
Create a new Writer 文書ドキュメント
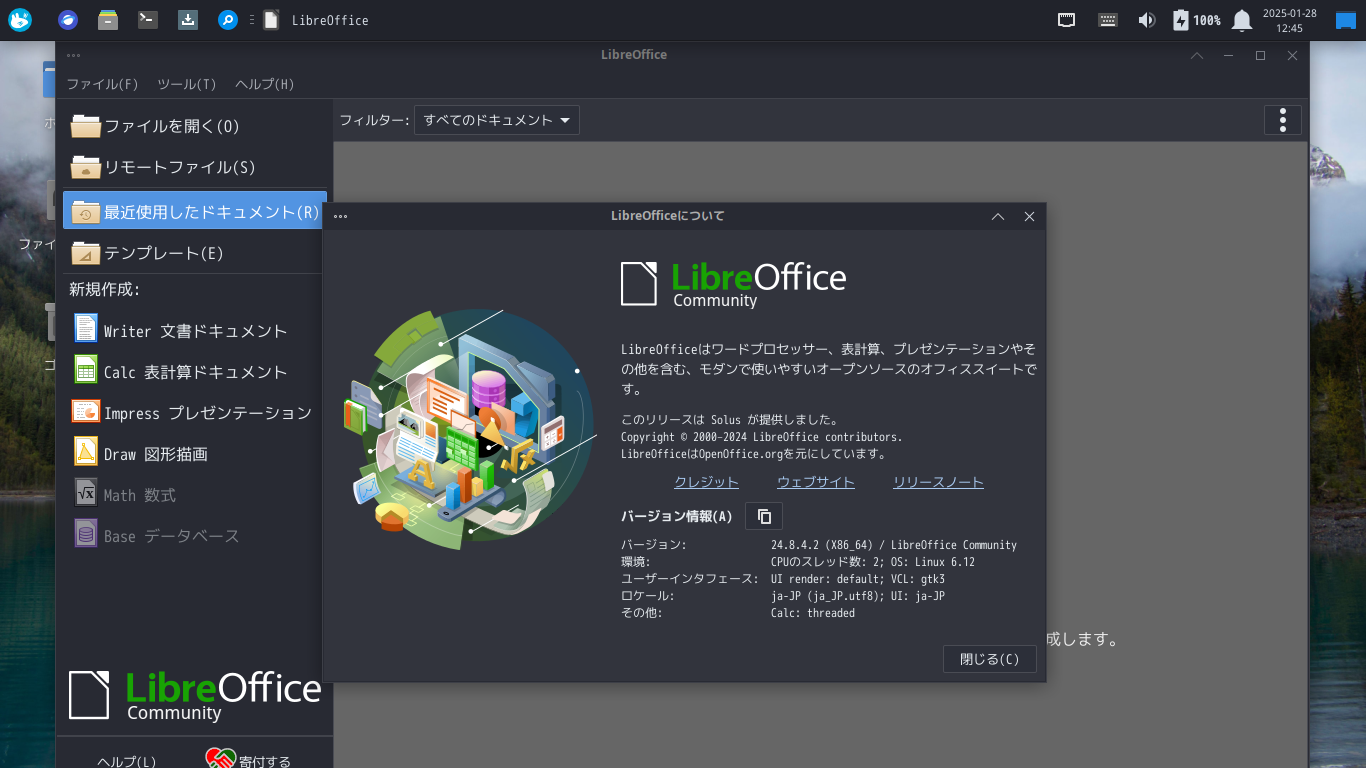click(194, 330)
